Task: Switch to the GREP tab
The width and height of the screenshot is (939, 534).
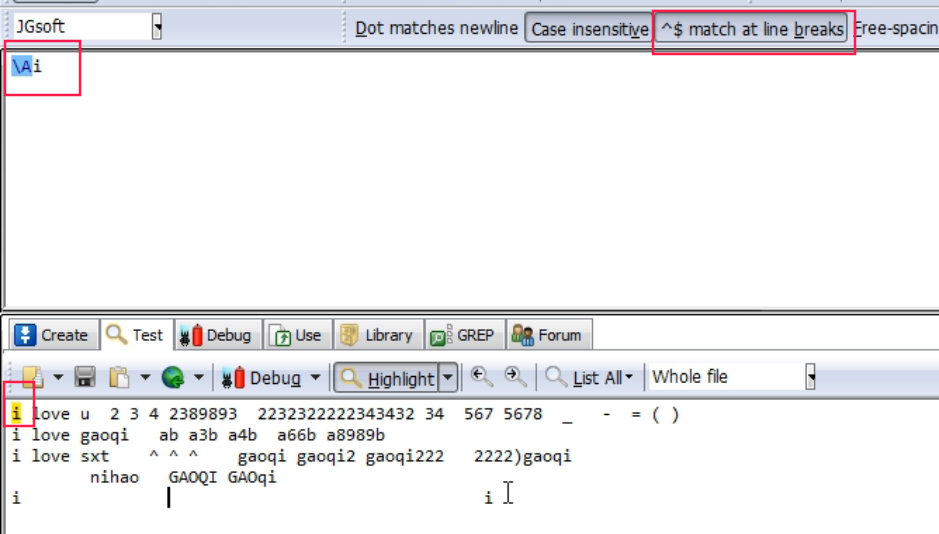Action: (464, 335)
